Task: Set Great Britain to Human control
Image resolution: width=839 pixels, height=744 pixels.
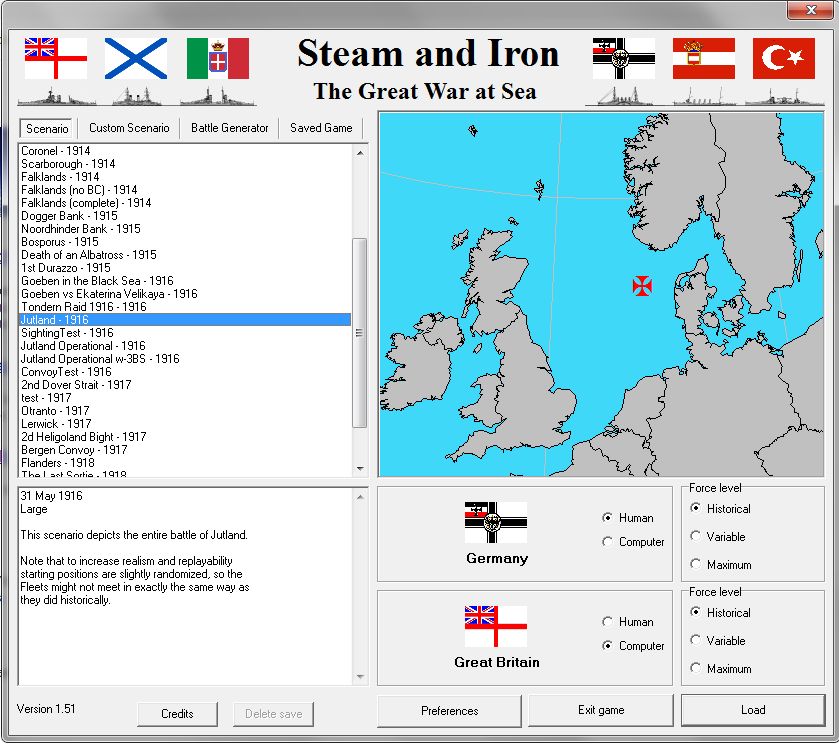Action: pos(608,621)
